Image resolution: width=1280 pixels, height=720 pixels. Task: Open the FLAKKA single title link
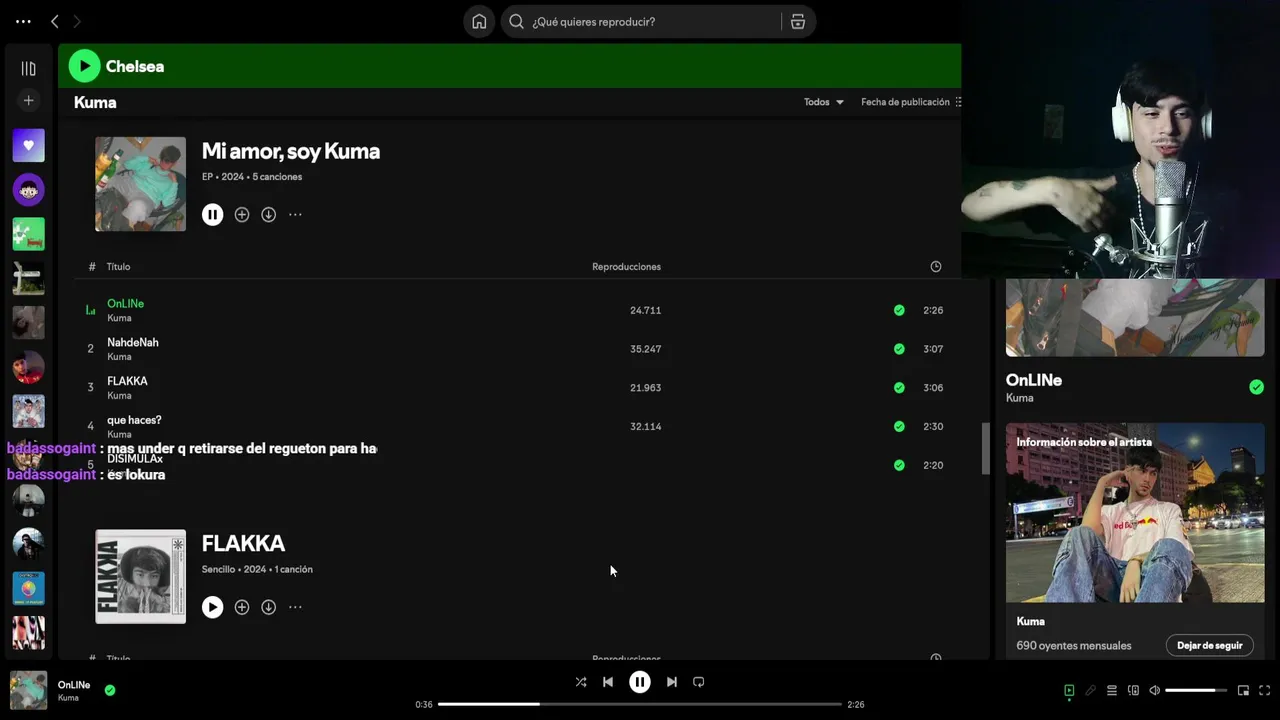(x=243, y=543)
